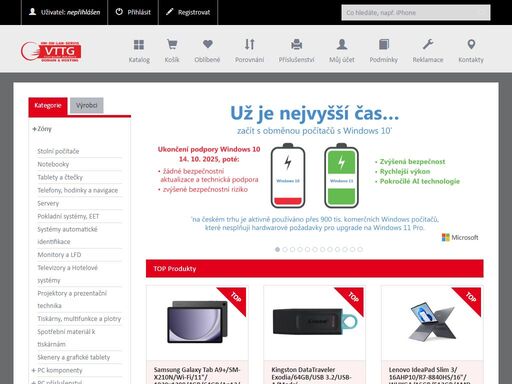Open Reklamace wrench icon
The image size is (512, 384).
coord(428,44)
